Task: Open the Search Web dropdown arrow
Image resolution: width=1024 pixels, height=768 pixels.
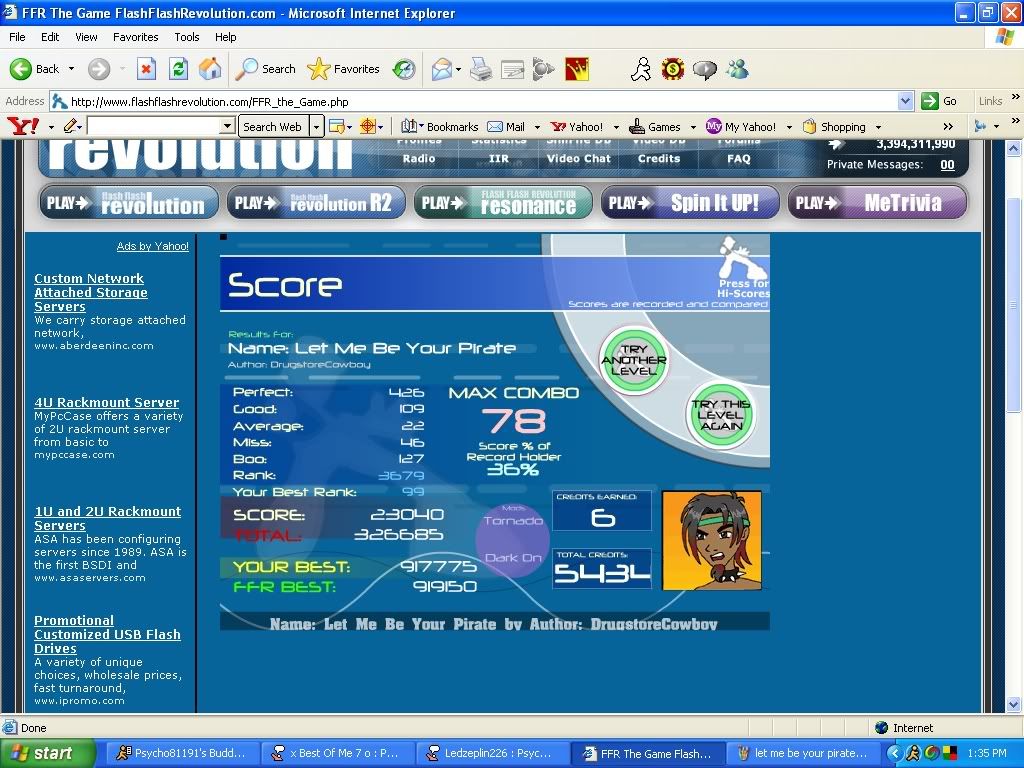Action: (x=316, y=127)
